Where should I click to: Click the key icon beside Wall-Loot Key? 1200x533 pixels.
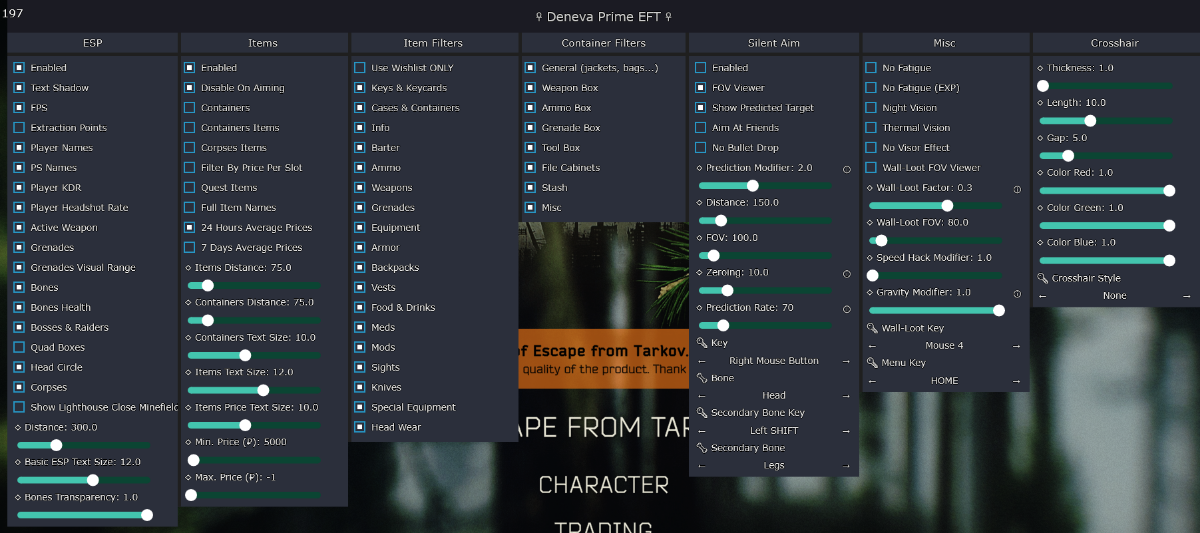(872, 328)
